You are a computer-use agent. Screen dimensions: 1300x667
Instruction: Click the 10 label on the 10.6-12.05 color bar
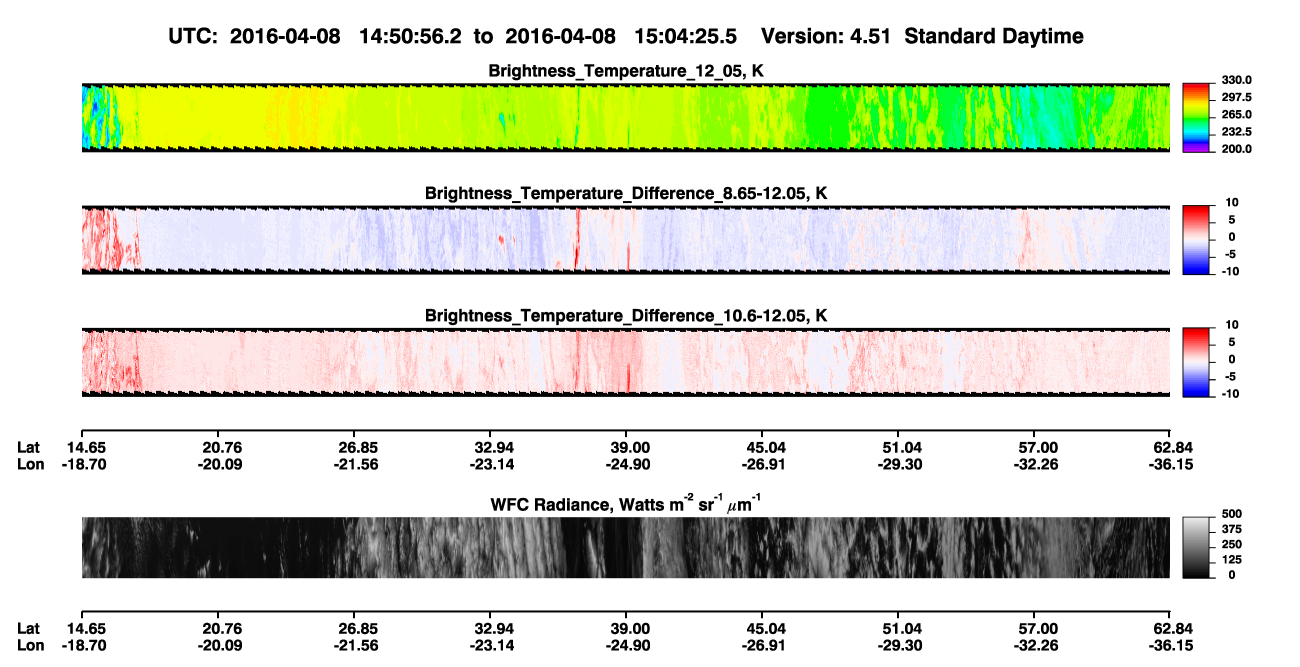click(1232, 326)
